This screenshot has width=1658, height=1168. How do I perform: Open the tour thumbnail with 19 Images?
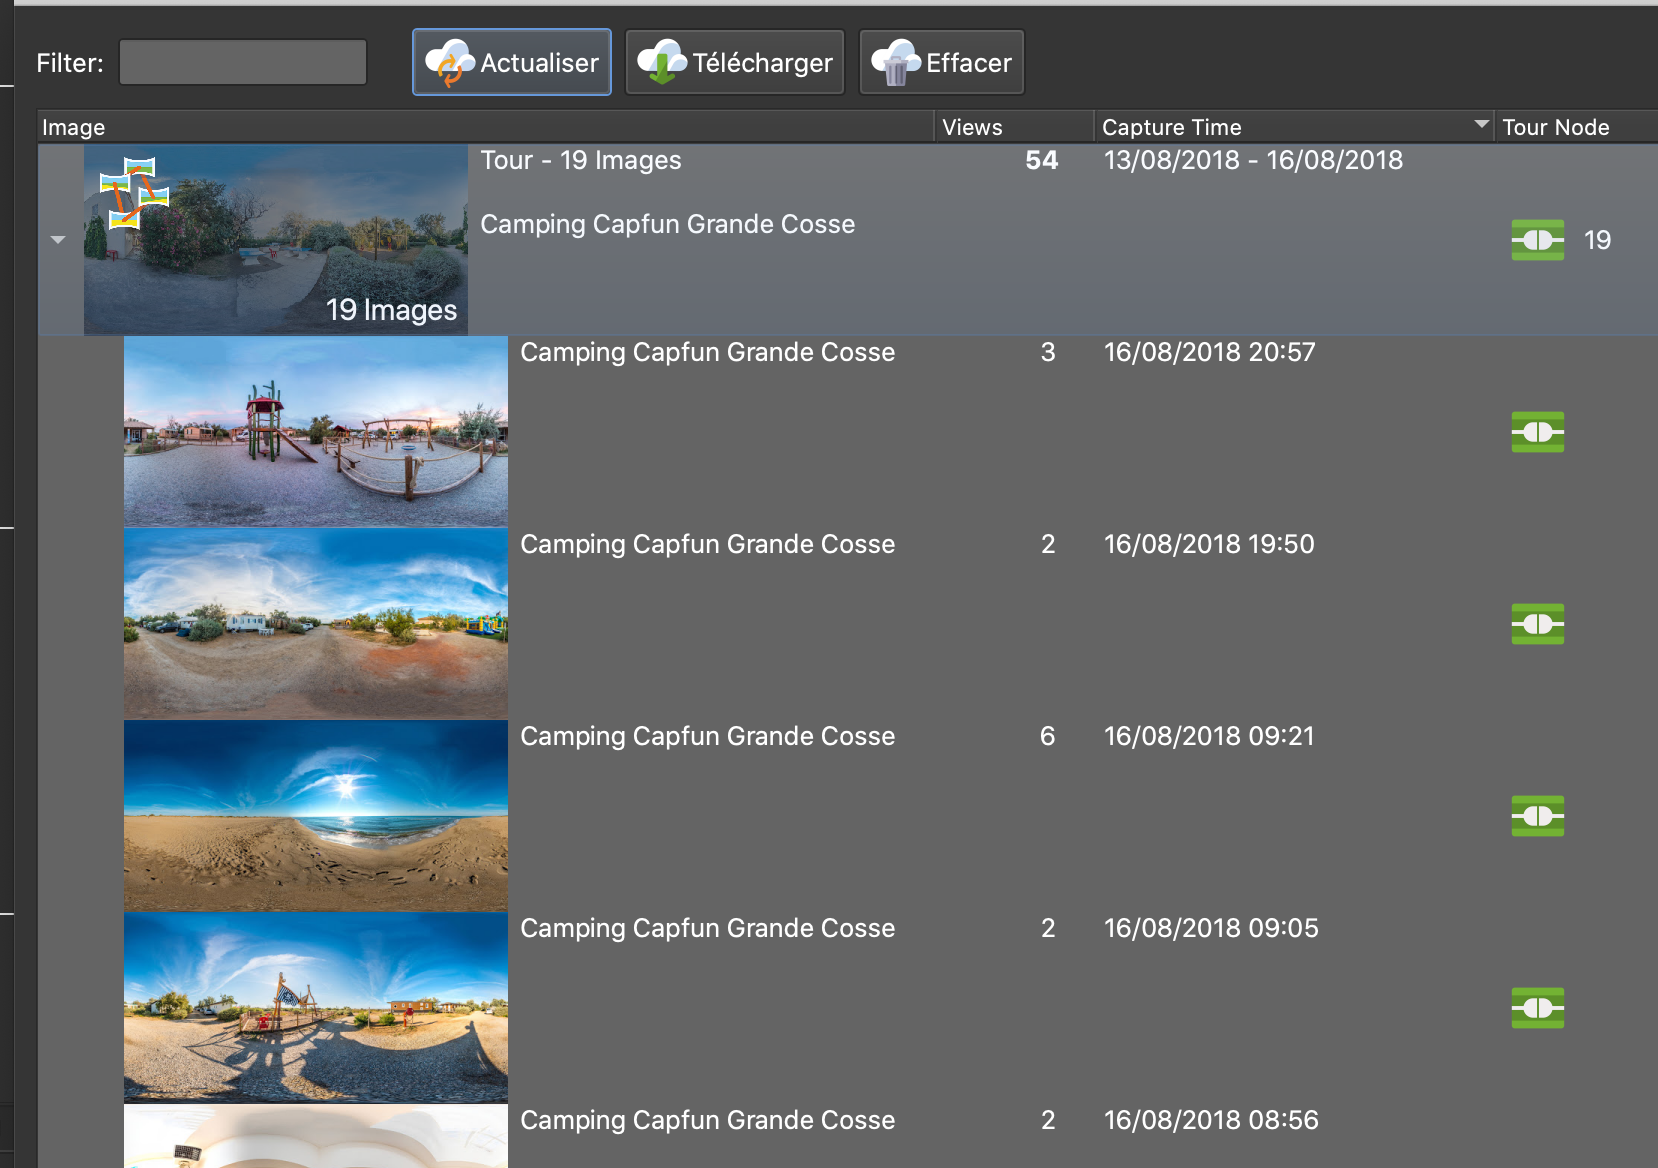276,239
